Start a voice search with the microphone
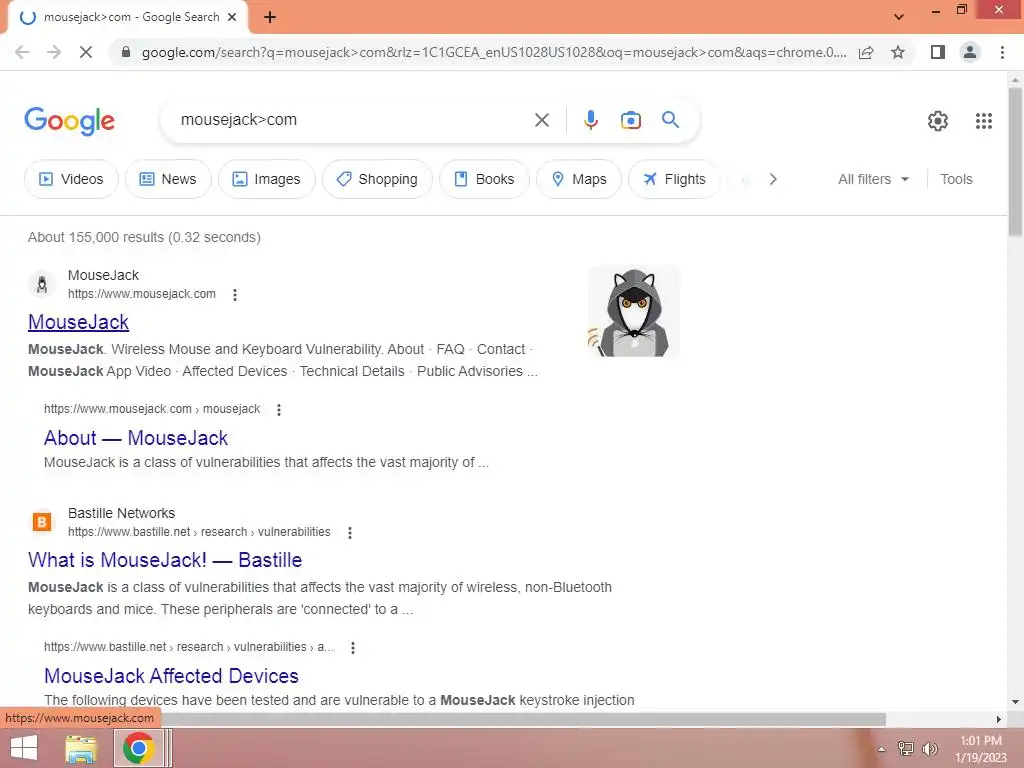This screenshot has height=768, width=1024. 591,120
